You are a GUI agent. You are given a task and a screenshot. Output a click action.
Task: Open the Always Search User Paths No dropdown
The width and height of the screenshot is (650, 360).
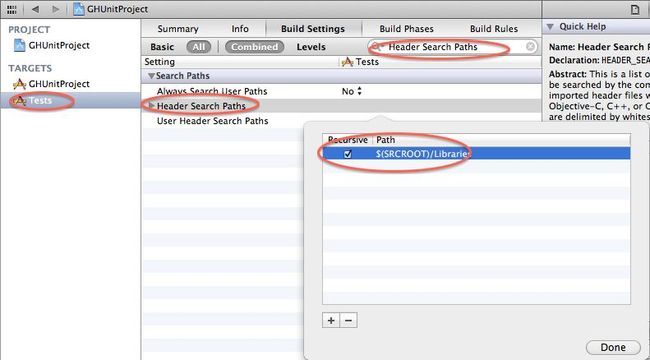point(352,91)
